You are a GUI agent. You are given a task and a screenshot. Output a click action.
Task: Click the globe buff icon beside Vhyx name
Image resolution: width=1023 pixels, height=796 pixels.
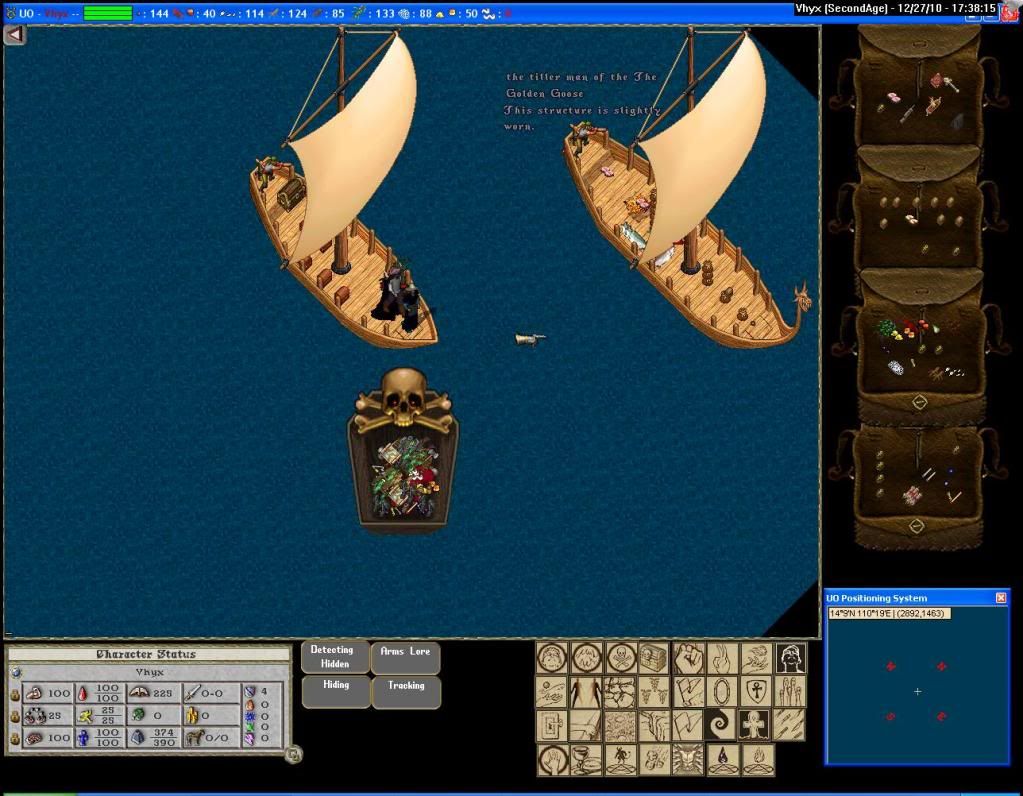[16, 672]
